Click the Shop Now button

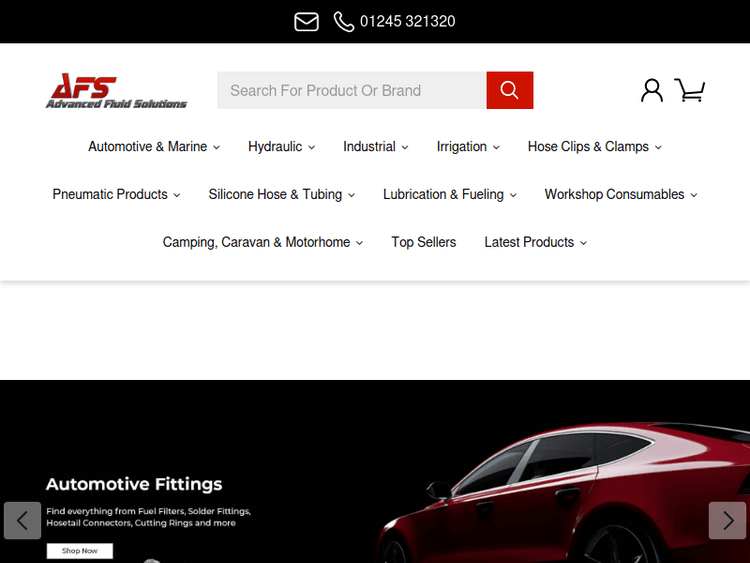pos(80,551)
